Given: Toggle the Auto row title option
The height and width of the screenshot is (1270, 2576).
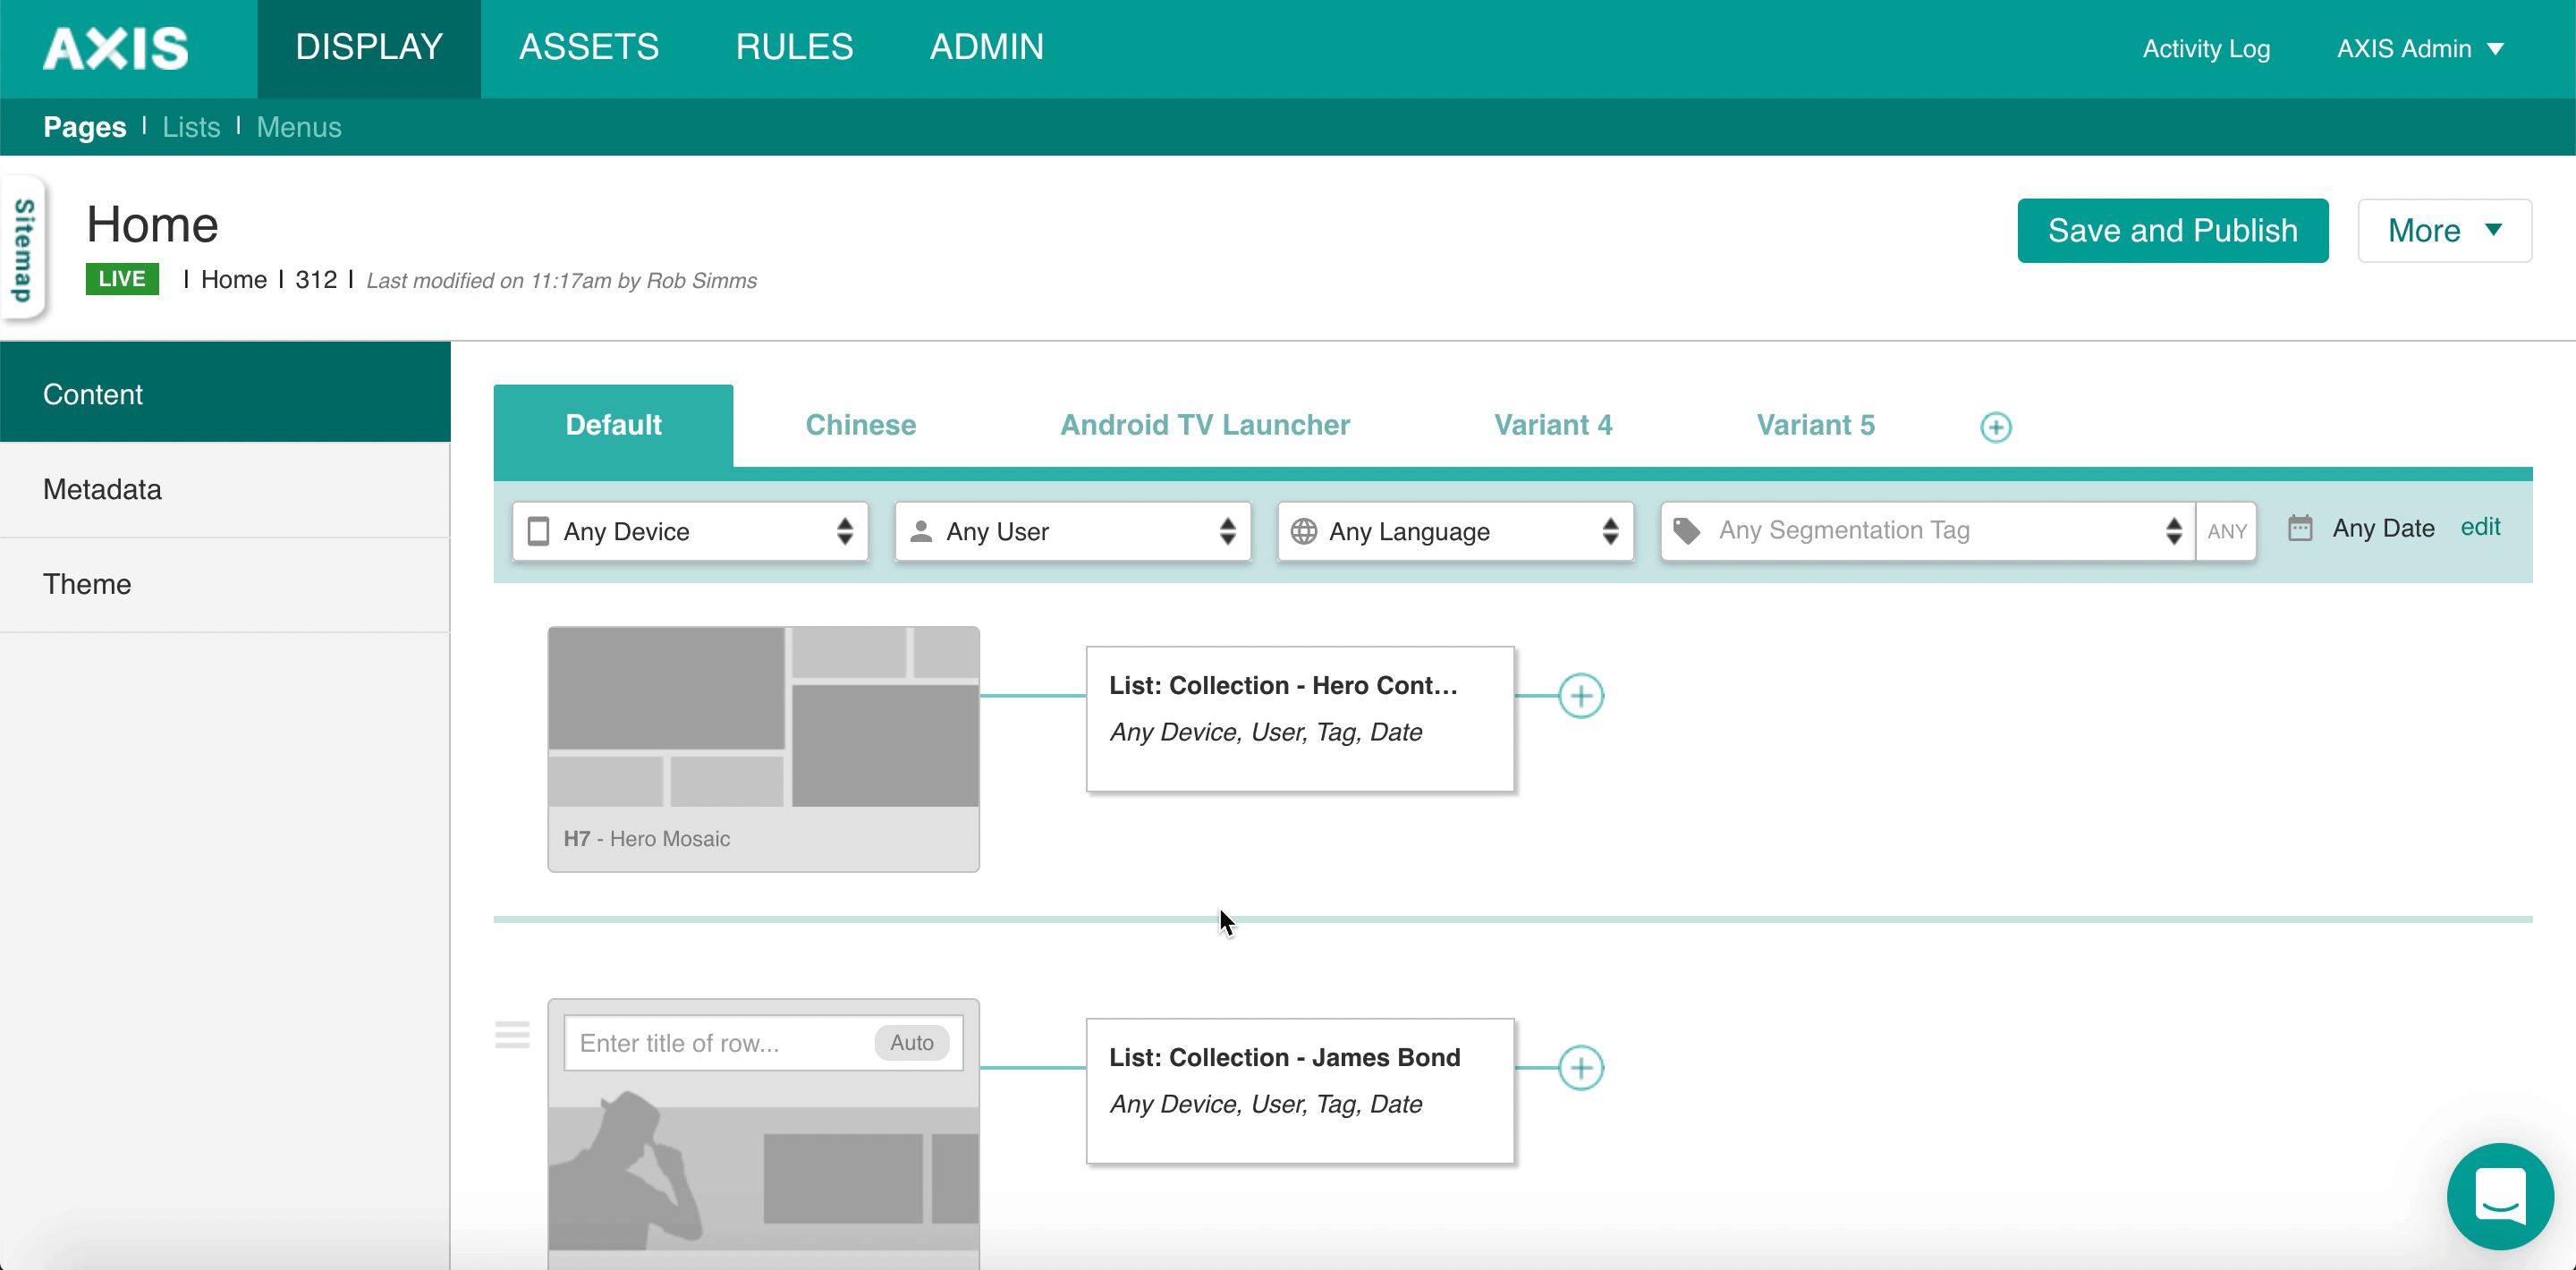Looking at the screenshot, I should (911, 1042).
